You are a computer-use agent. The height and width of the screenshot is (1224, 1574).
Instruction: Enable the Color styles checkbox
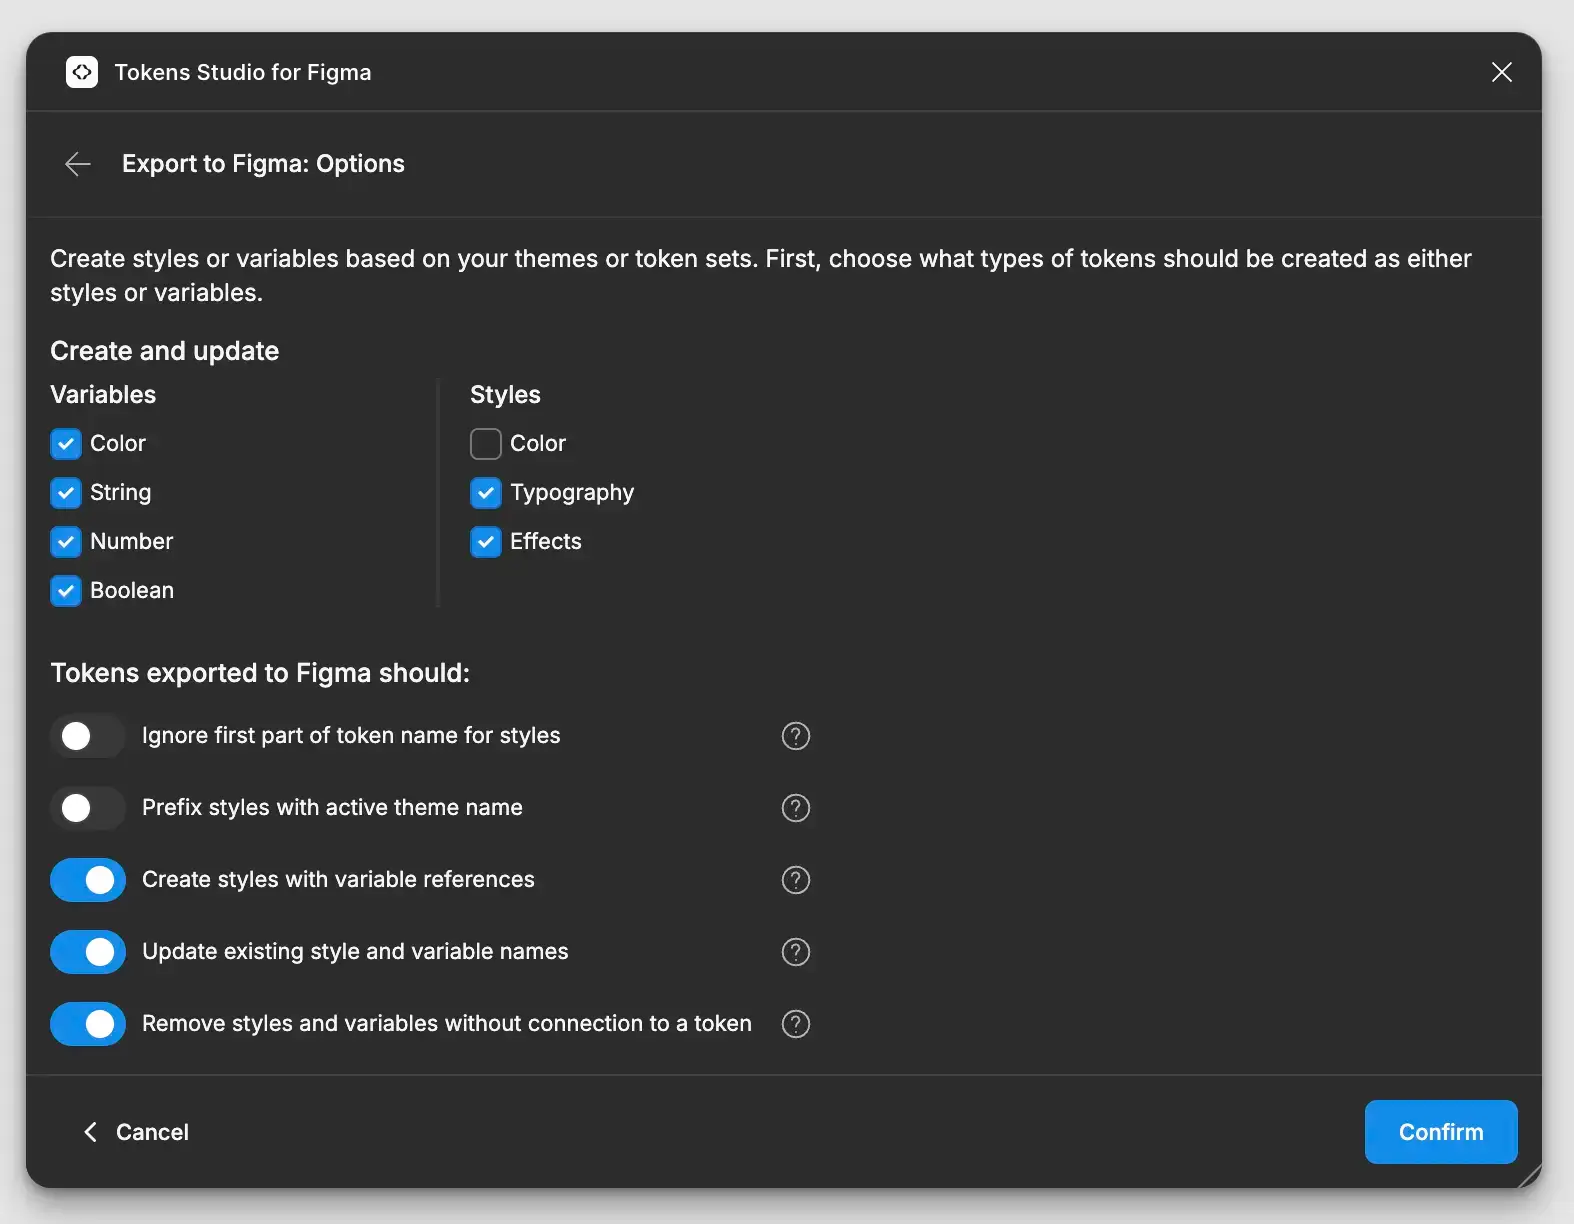[x=486, y=444]
